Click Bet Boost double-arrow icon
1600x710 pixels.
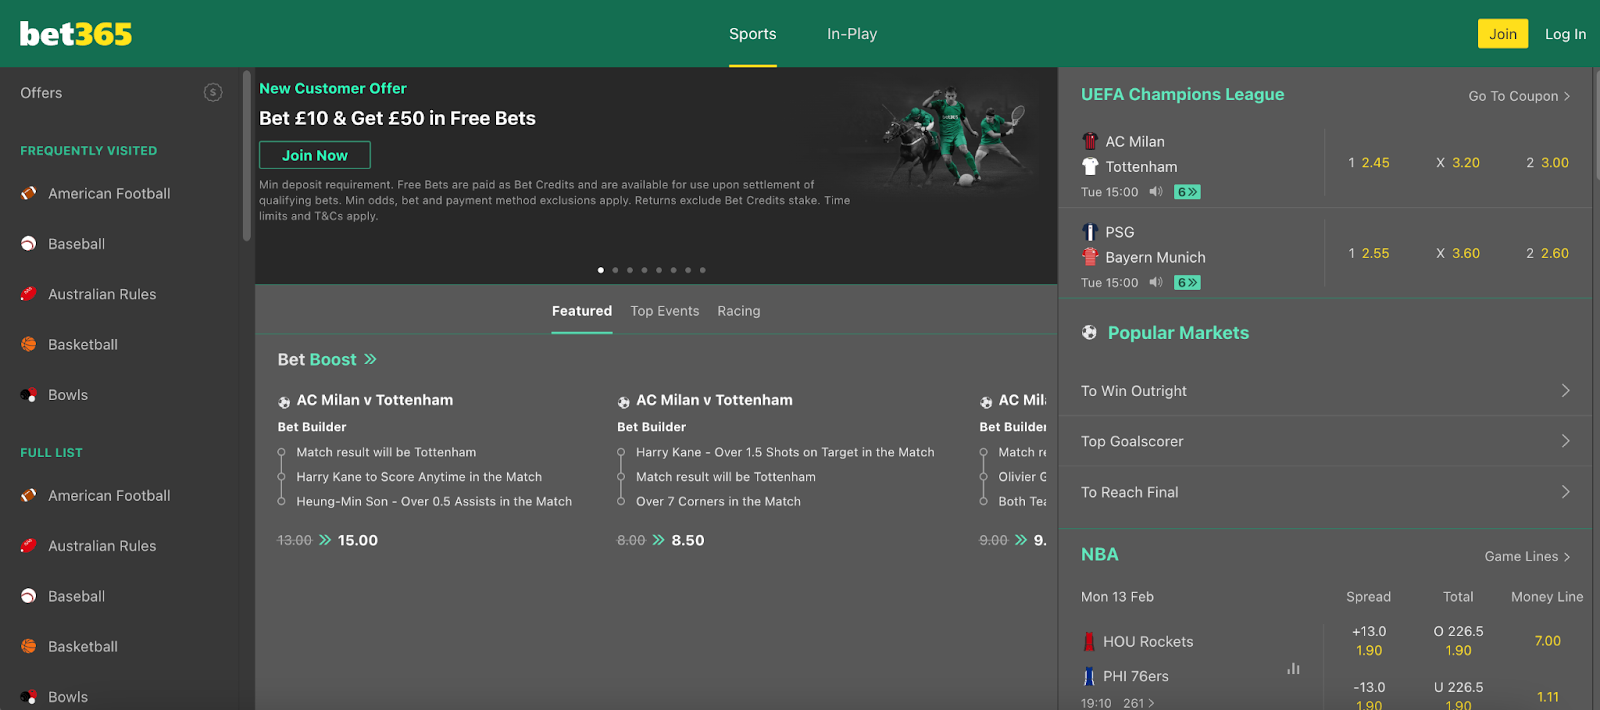point(370,359)
